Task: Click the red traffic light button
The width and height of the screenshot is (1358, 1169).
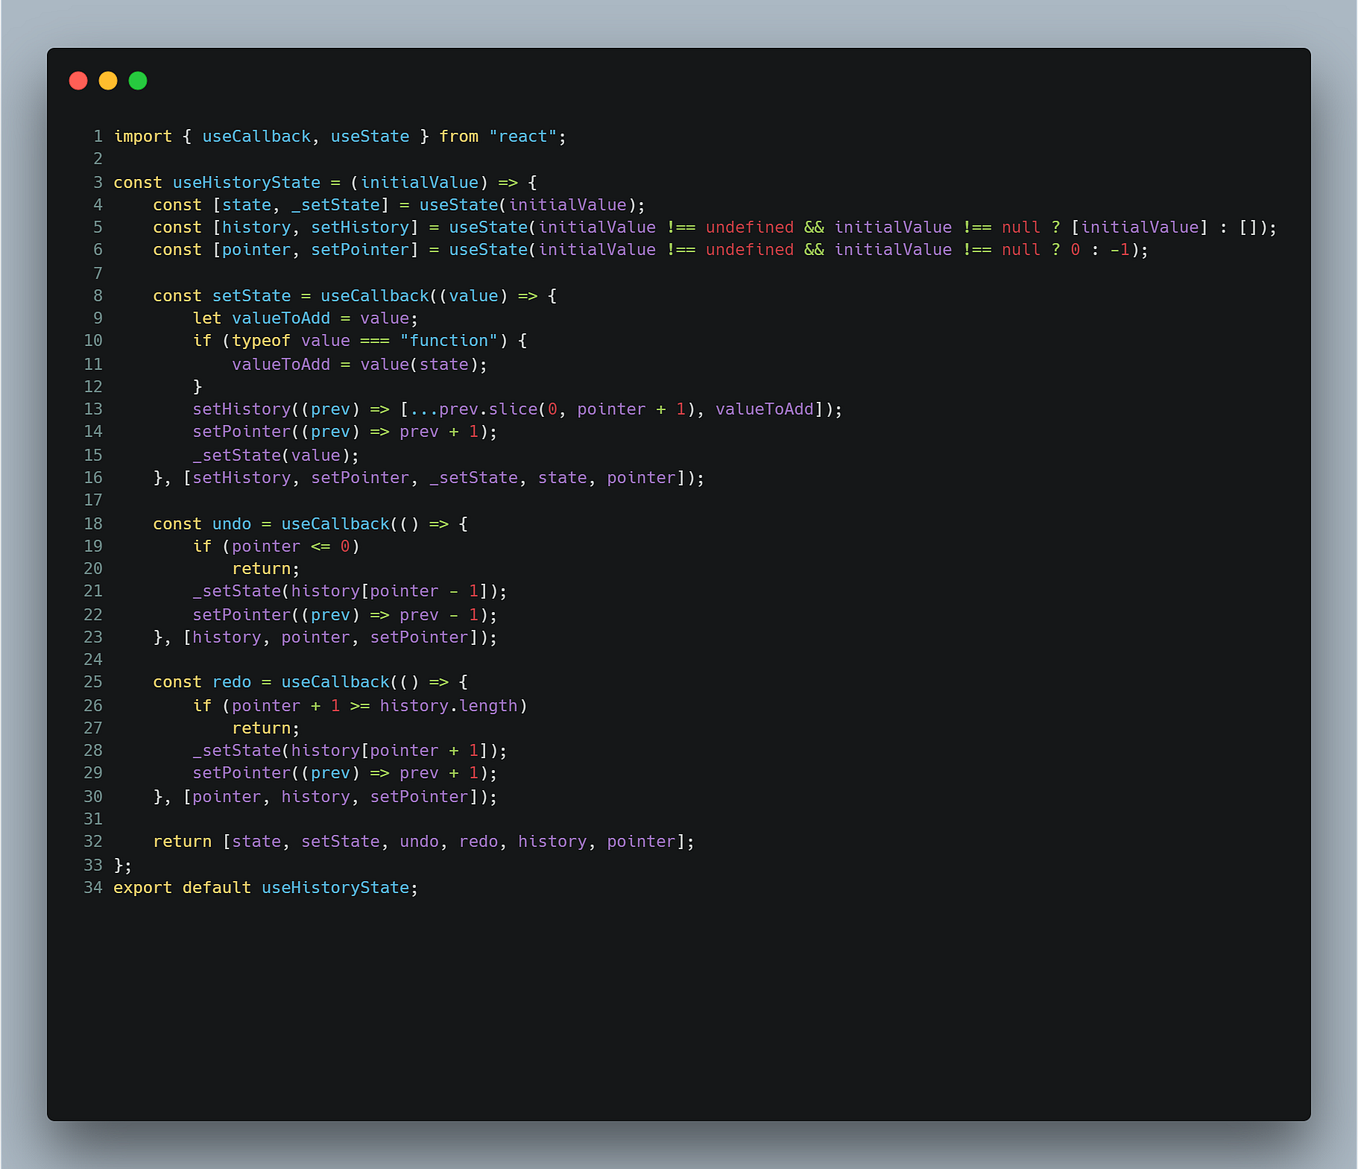Action: 78,80
